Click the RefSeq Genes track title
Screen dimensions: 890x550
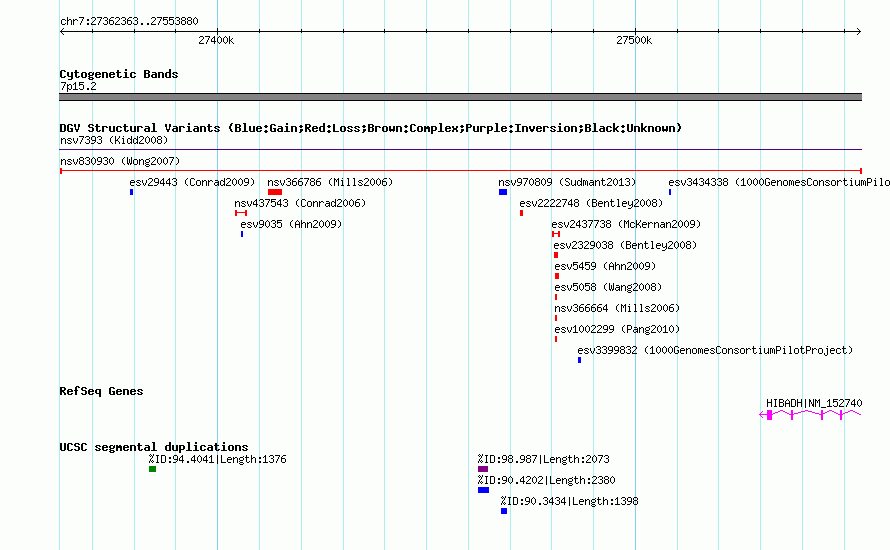(x=101, y=391)
